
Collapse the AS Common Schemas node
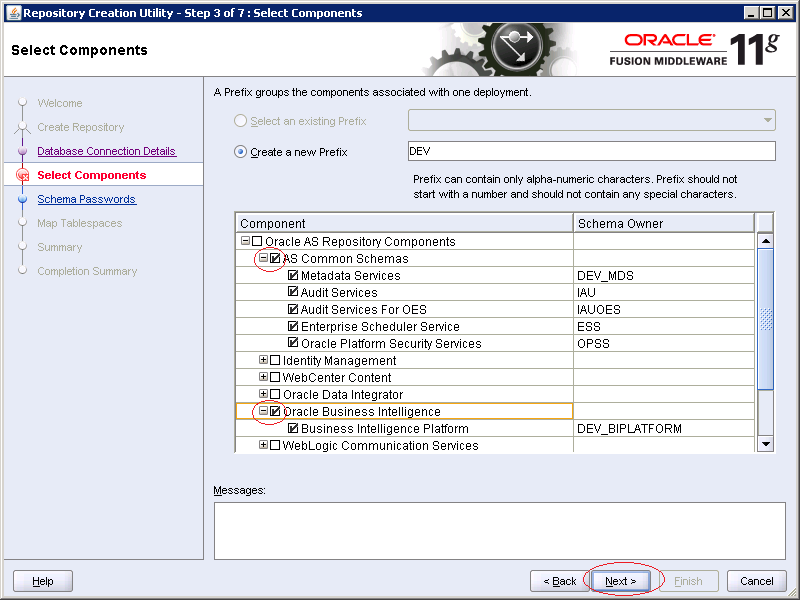[263, 258]
